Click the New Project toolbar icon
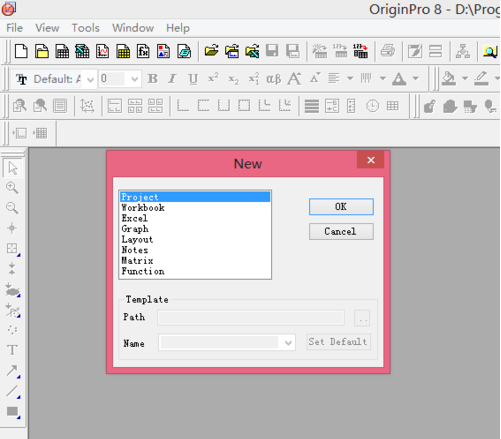The height and width of the screenshot is (439, 501). click(21, 52)
